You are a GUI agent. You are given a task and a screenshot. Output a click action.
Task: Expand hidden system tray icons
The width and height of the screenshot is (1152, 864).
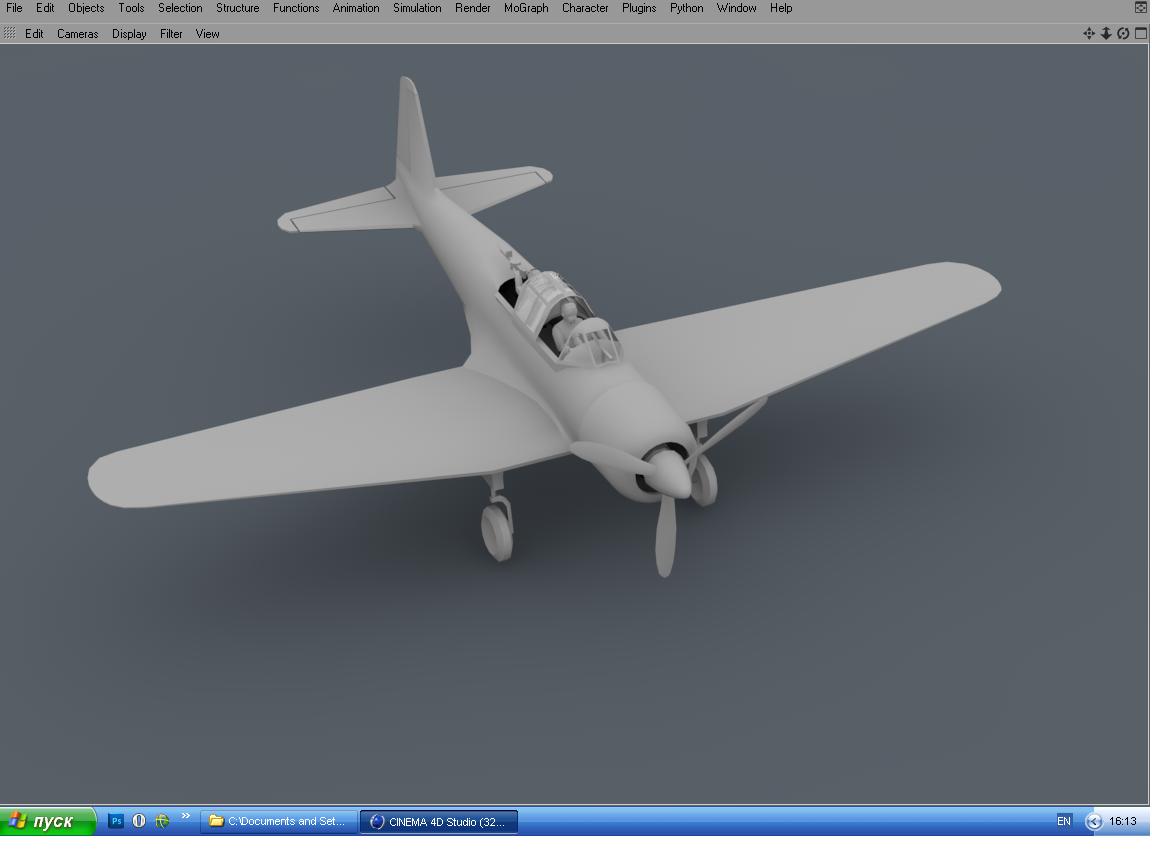(1093, 821)
